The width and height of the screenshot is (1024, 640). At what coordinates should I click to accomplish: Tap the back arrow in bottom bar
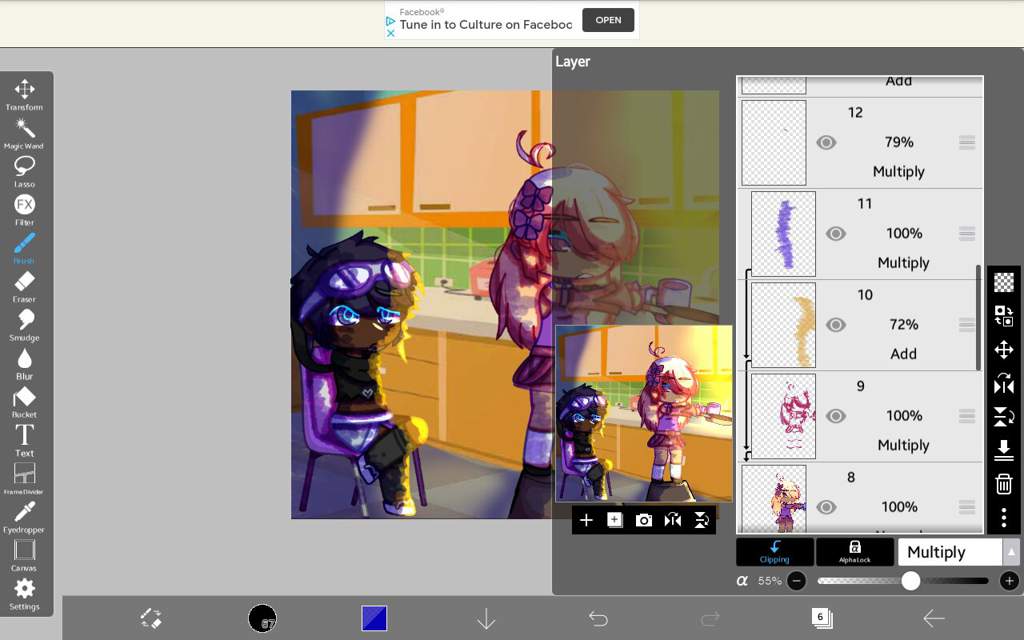click(934, 618)
